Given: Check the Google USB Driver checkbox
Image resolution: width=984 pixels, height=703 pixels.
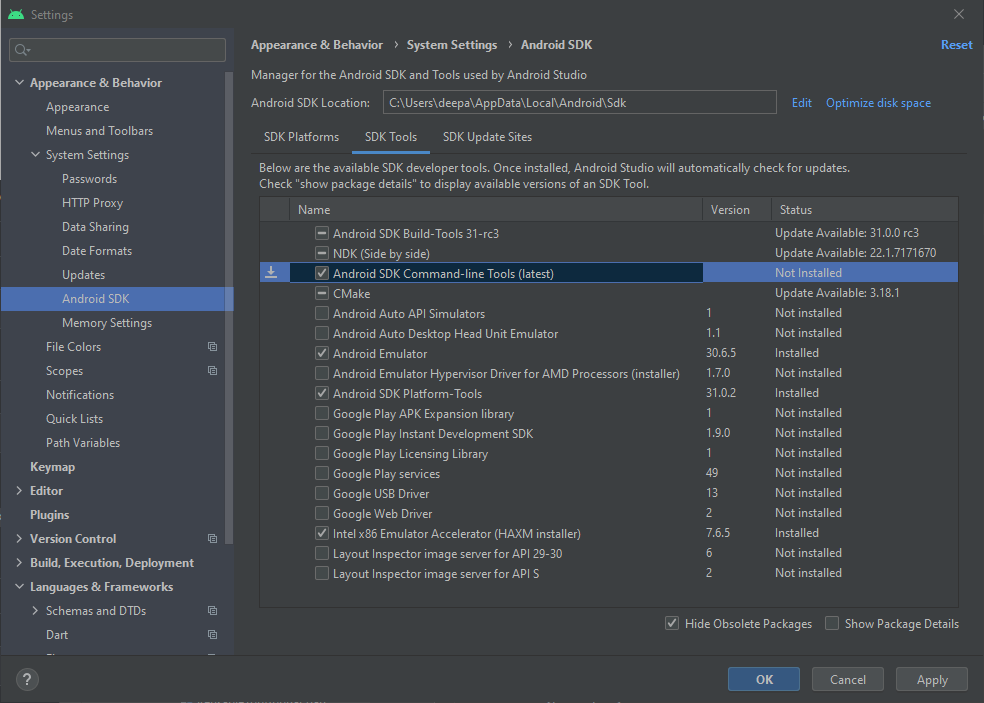Looking at the screenshot, I should pos(322,493).
